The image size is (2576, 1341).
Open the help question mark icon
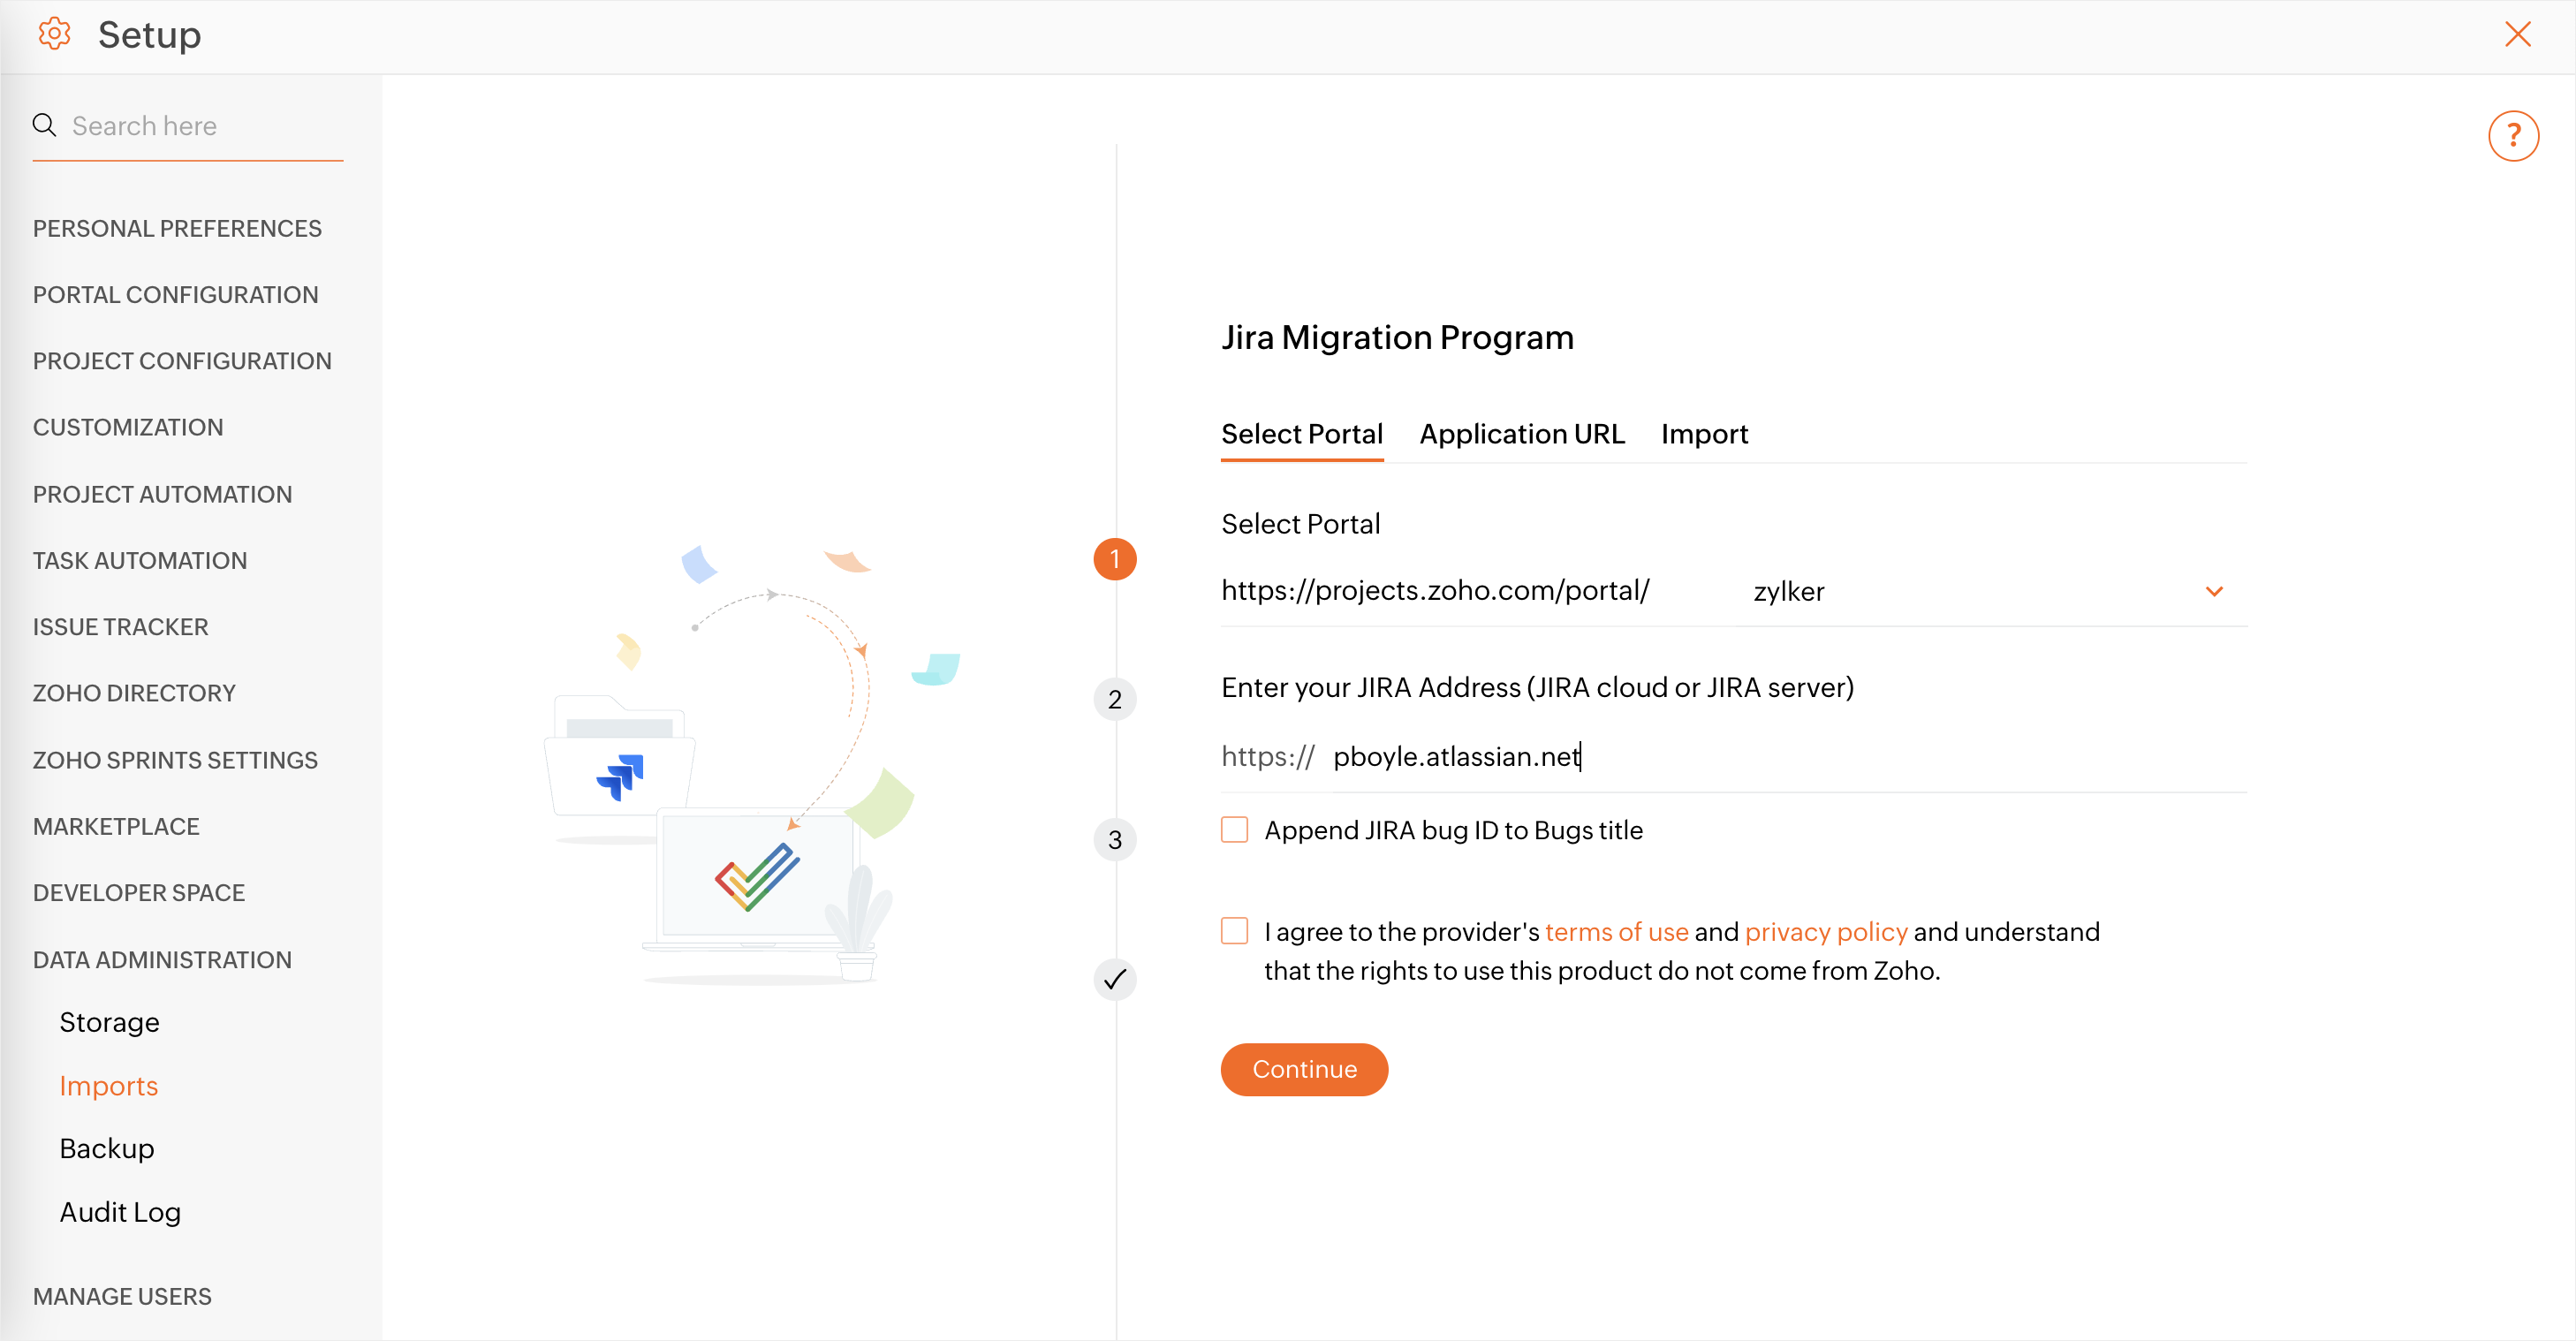point(2512,136)
